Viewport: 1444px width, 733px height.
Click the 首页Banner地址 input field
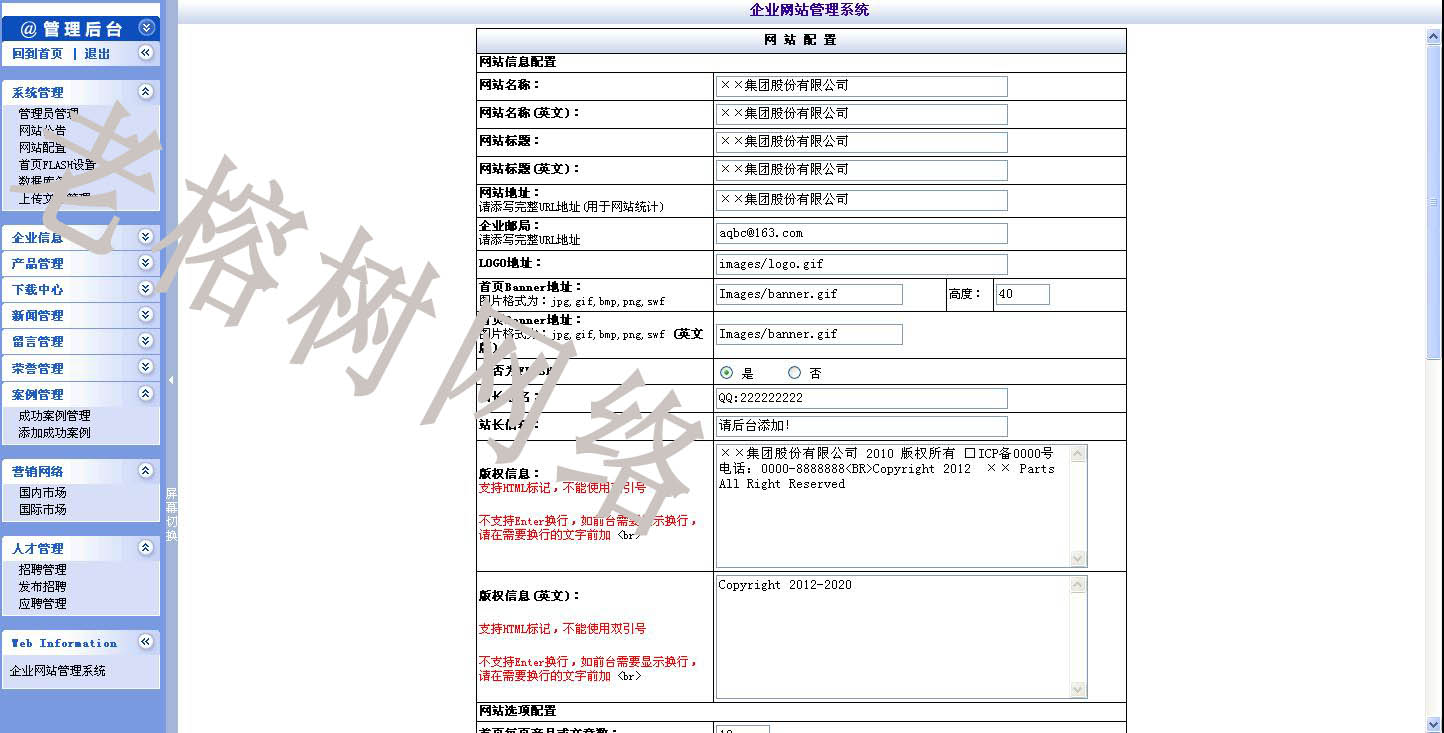(809, 294)
